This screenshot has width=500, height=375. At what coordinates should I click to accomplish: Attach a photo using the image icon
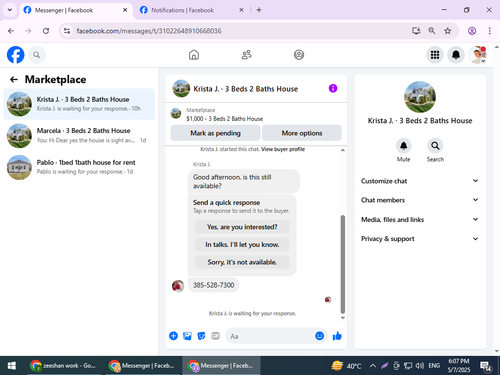coord(187,336)
